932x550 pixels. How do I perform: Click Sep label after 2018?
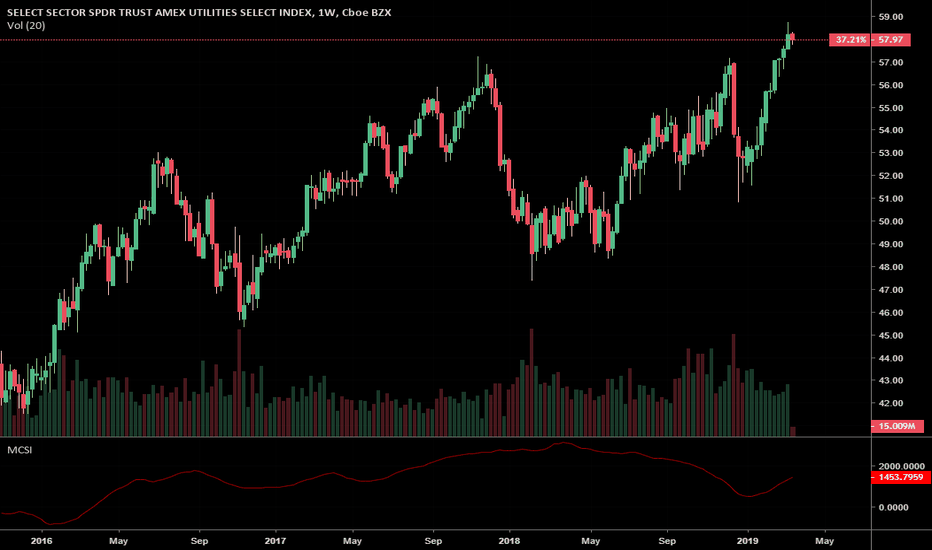(x=667, y=541)
